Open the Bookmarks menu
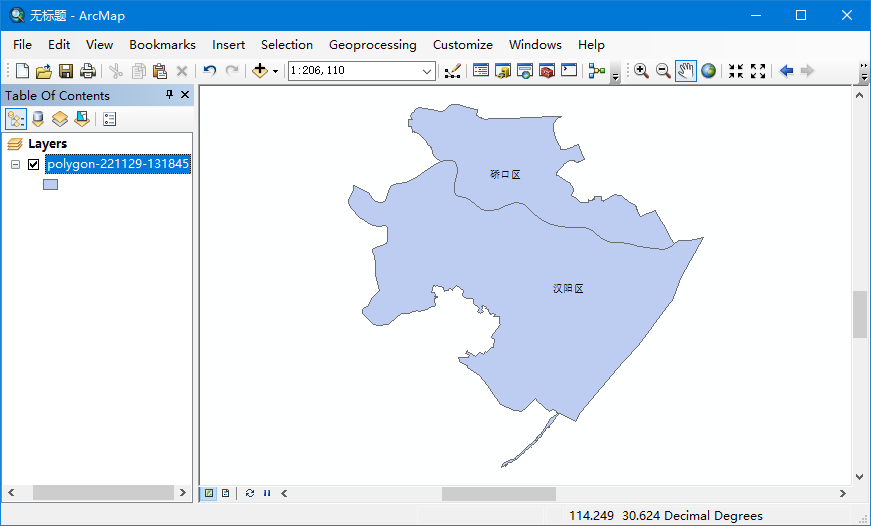This screenshot has height=526, width=871. [162, 44]
